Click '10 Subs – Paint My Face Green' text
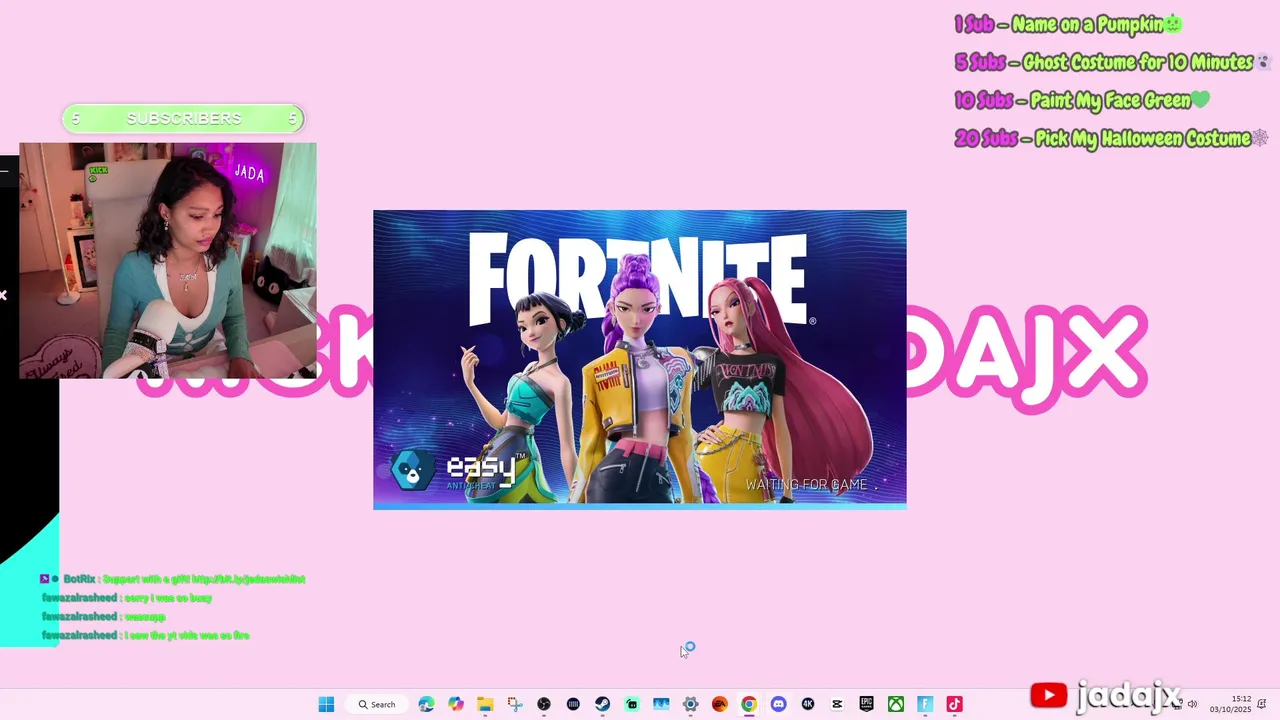The height and width of the screenshot is (720, 1280). click(x=1082, y=100)
